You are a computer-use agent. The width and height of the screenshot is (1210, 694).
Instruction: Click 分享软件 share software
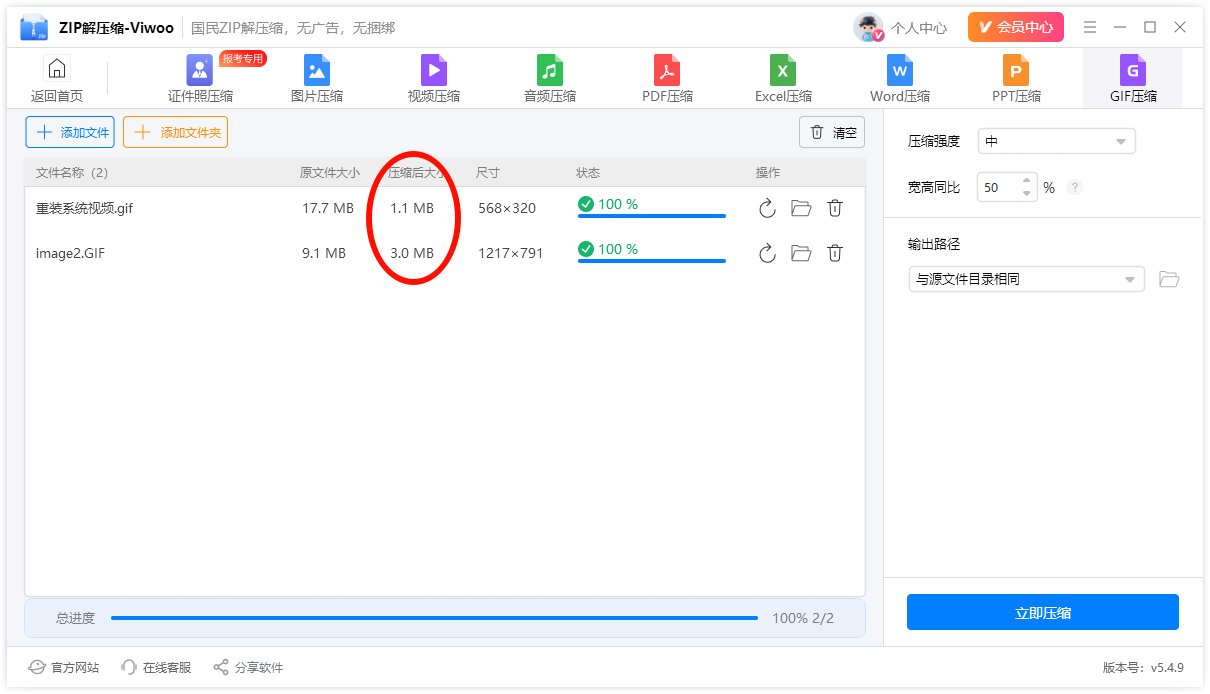[x=248, y=667]
